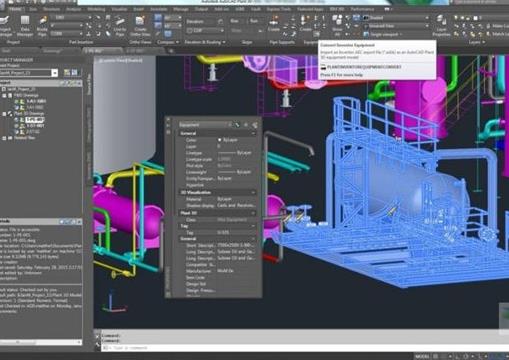Select Related Files node in tree
Image resolution: width=509 pixels, height=360 pixels.
(24, 138)
